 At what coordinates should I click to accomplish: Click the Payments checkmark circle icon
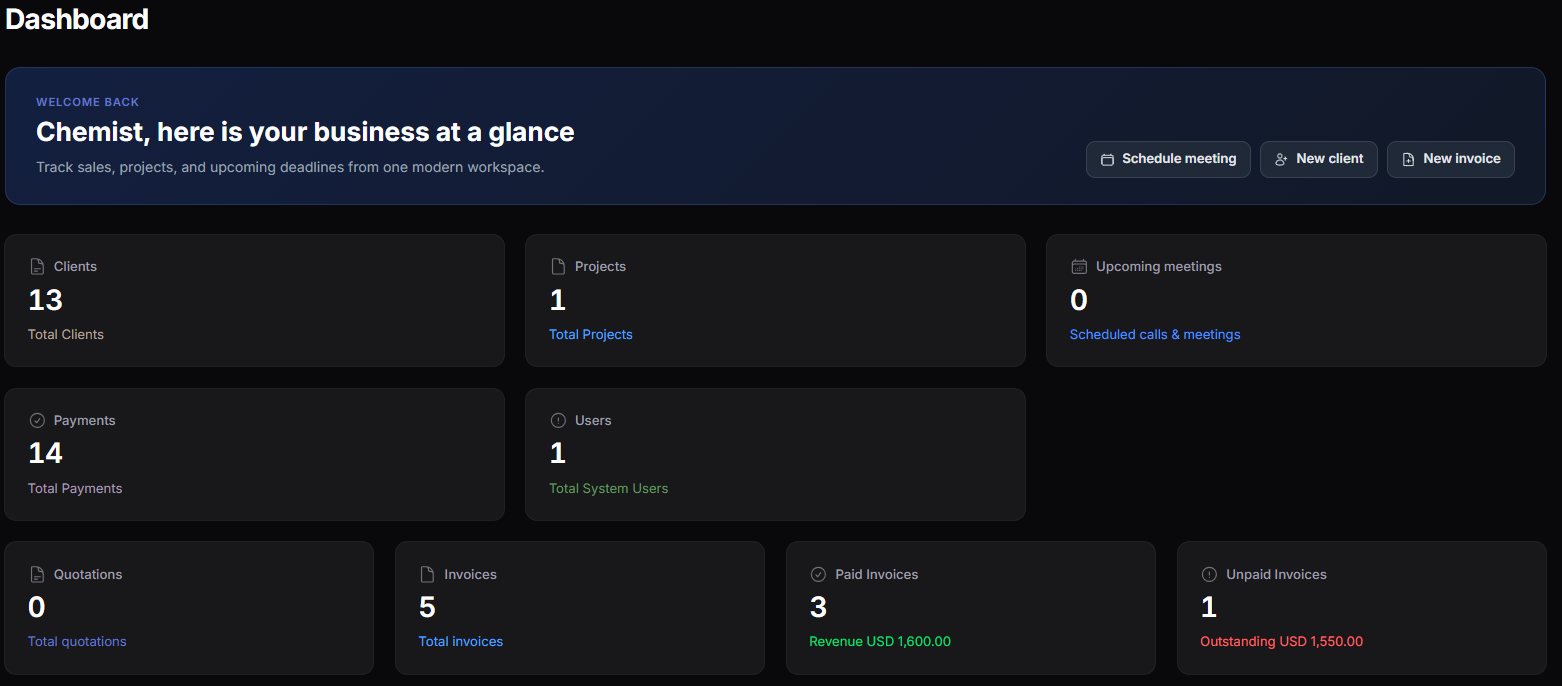coord(37,420)
